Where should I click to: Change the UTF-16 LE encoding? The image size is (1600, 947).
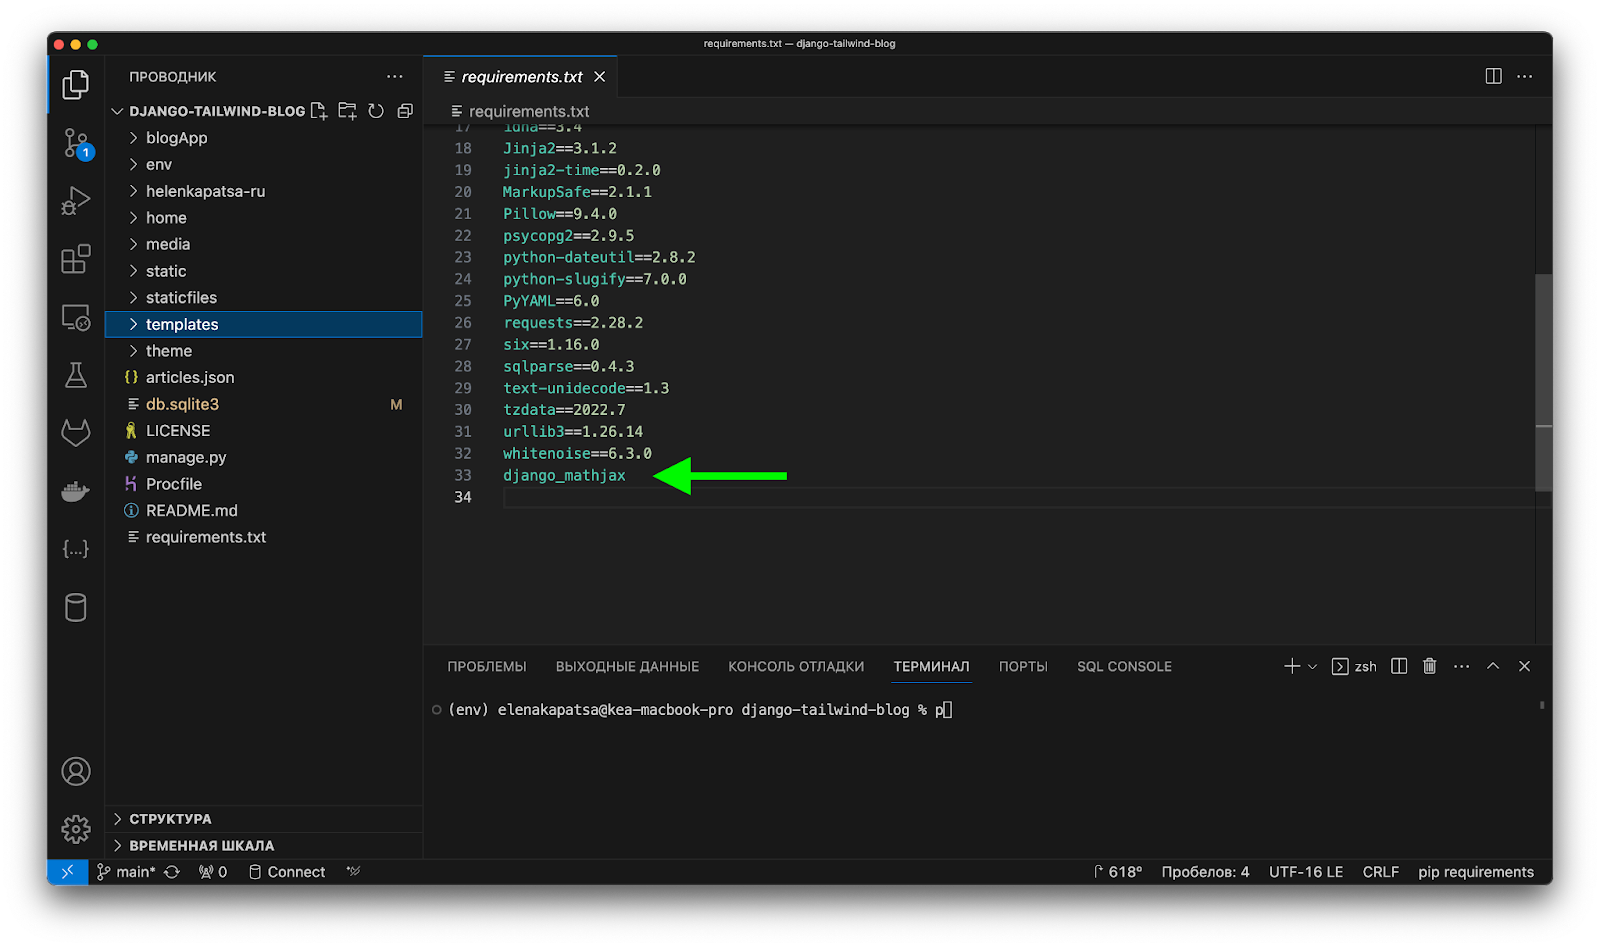(1306, 872)
